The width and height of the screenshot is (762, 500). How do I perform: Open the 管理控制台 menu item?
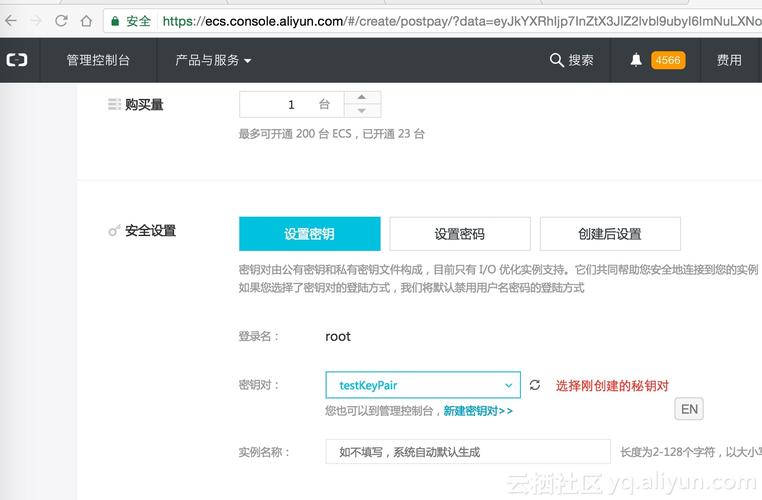point(98,60)
